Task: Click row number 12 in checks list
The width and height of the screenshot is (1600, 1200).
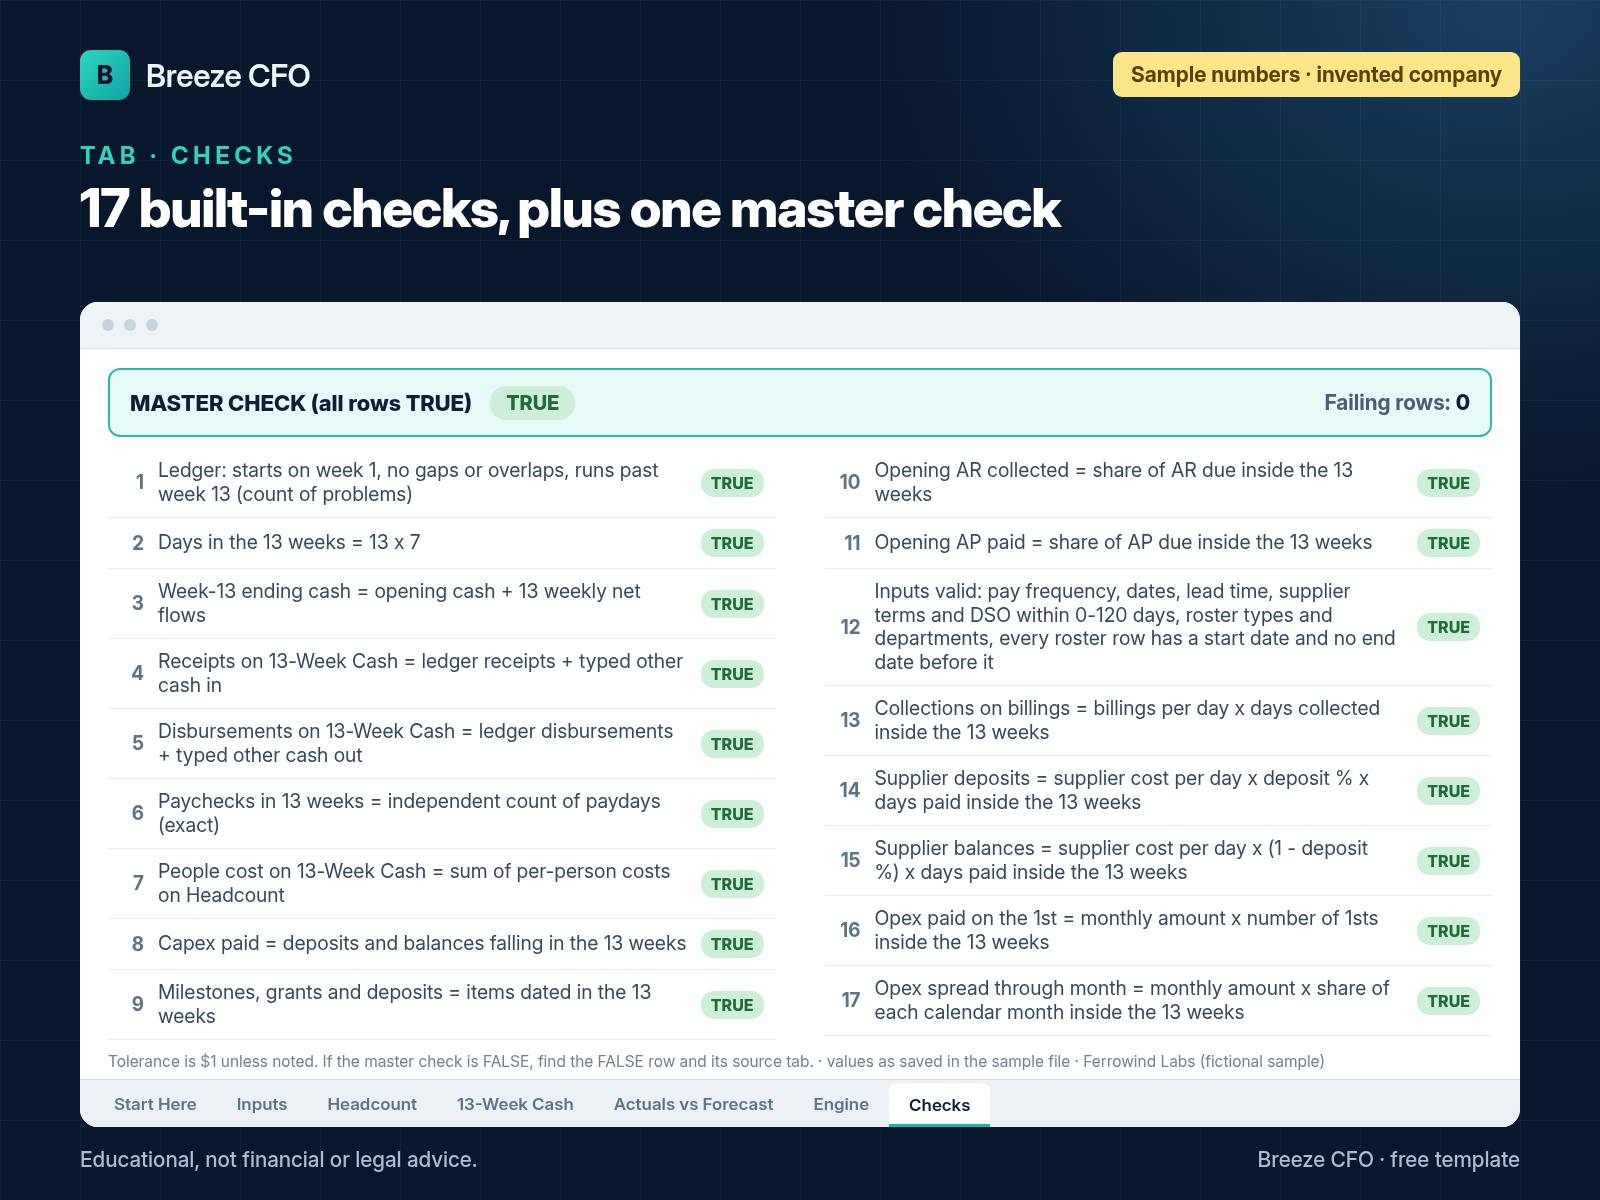Action: tap(850, 627)
